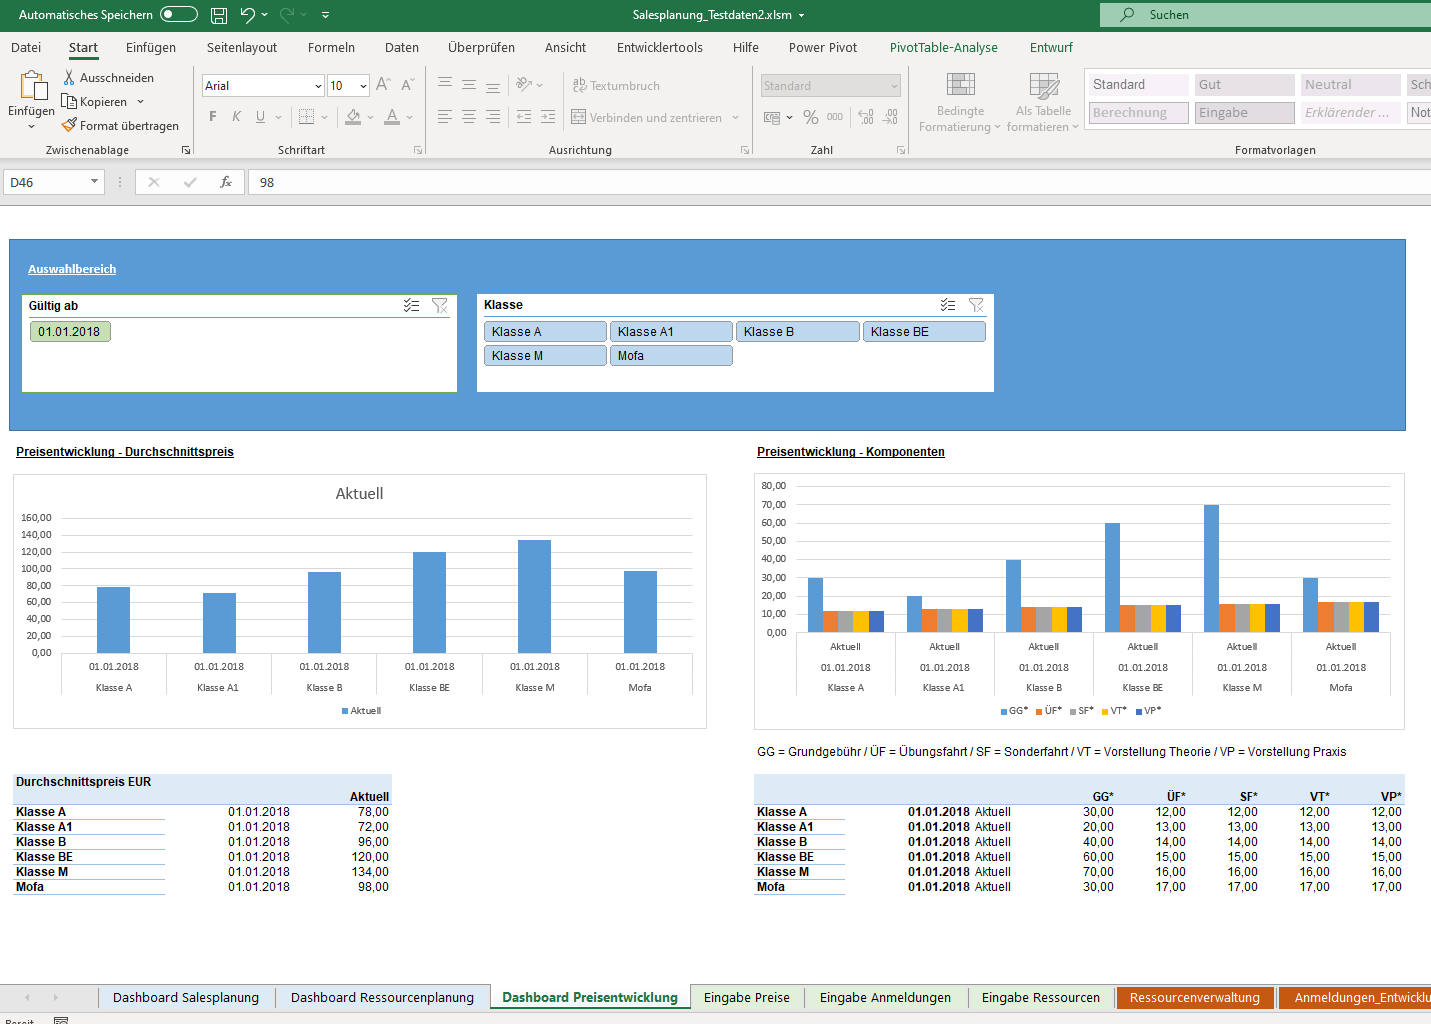
Task: Open Kopieren dropdown arrow
Action: pyautogui.click(x=140, y=102)
